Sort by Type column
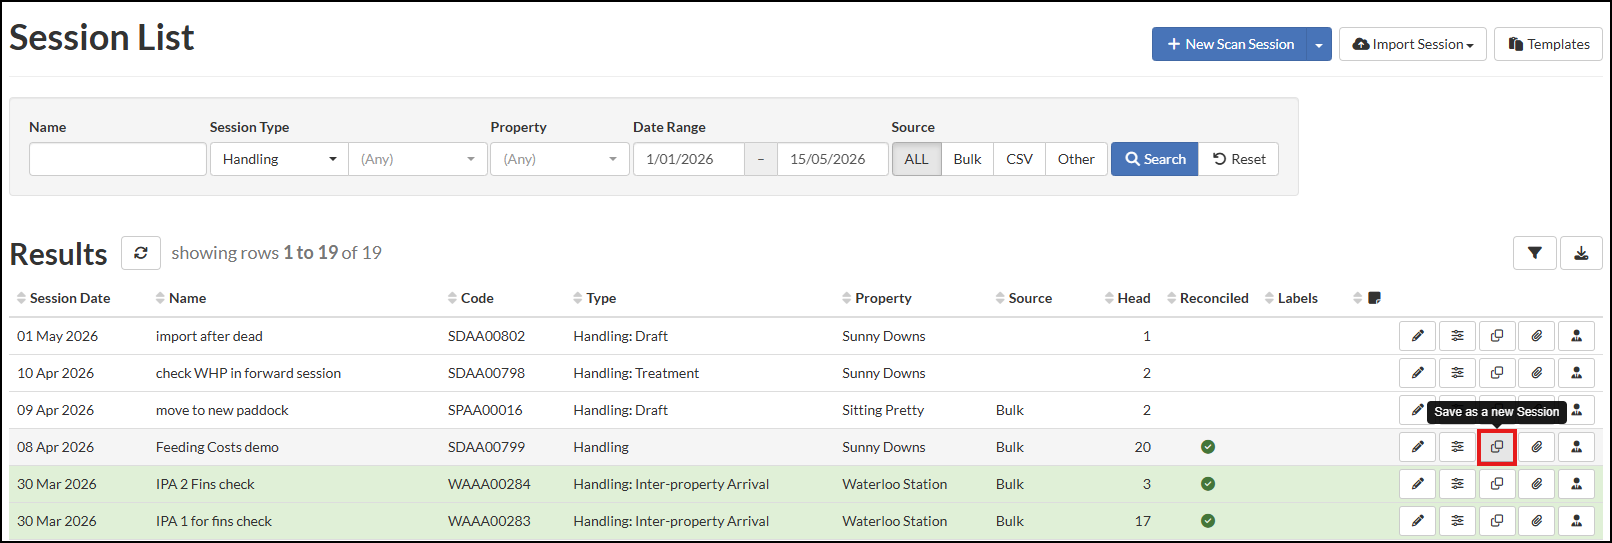 tap(595, 298)
